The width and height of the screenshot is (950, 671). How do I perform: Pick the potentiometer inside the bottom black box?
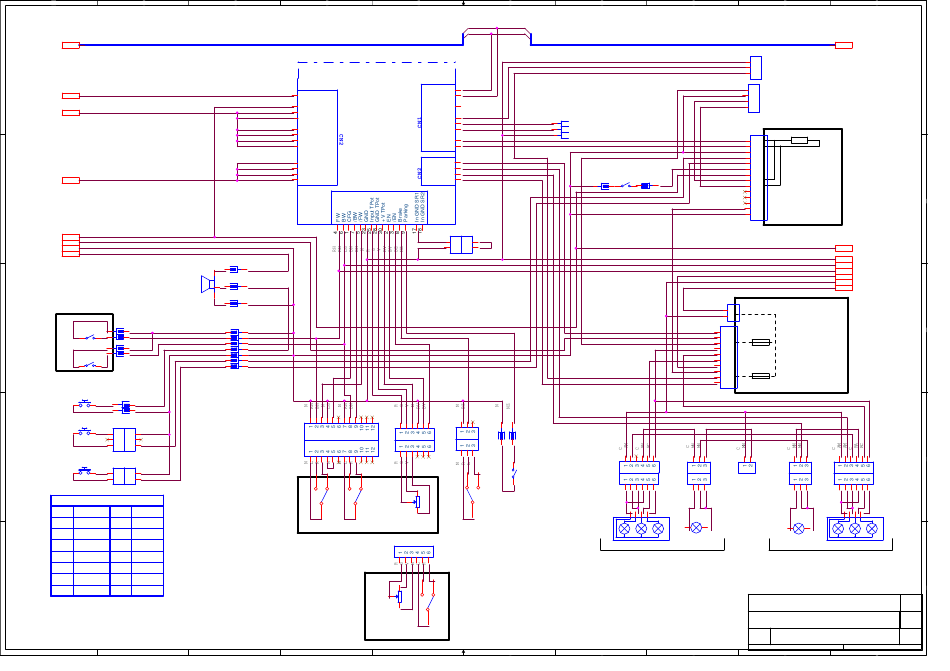point(399,597)
